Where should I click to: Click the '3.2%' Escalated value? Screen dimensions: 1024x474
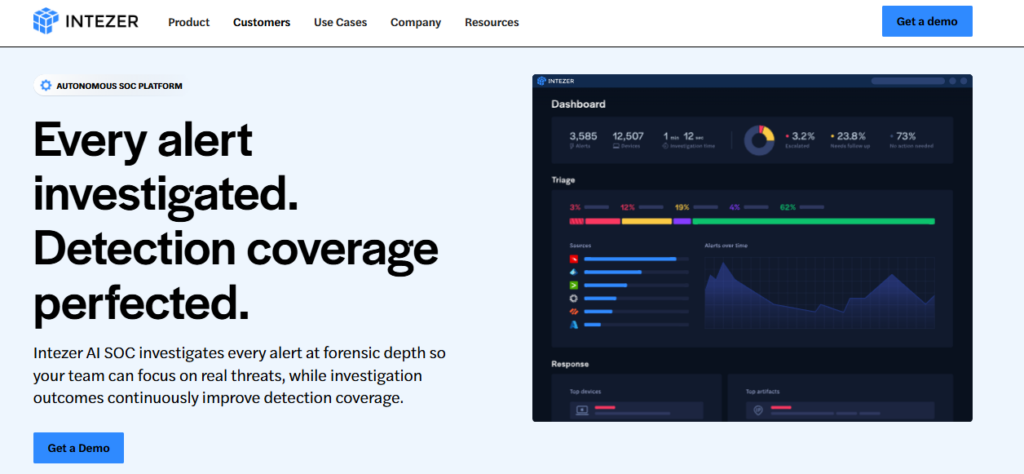tap(803, 136)
